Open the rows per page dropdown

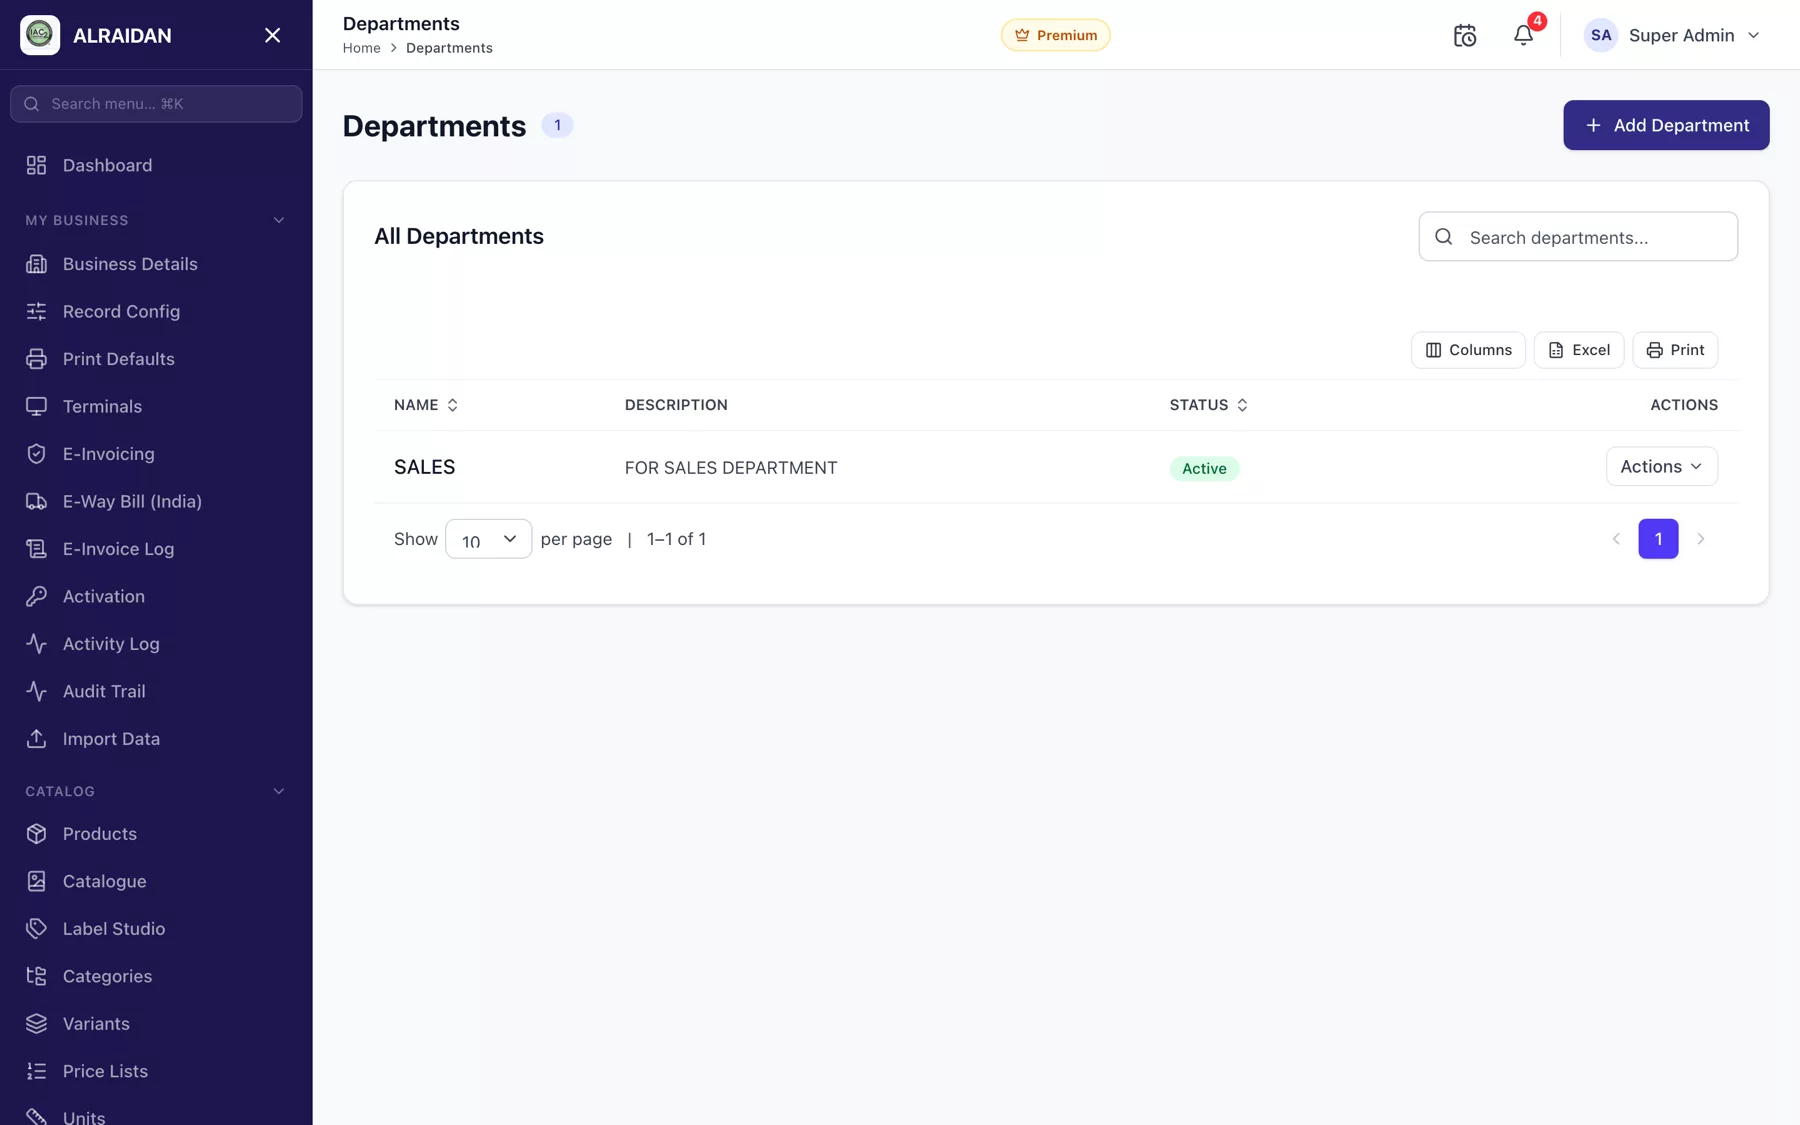488,539
